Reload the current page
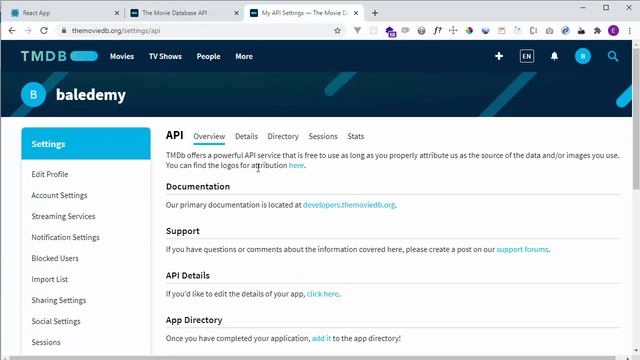640x360 pixels. (44, 31)
